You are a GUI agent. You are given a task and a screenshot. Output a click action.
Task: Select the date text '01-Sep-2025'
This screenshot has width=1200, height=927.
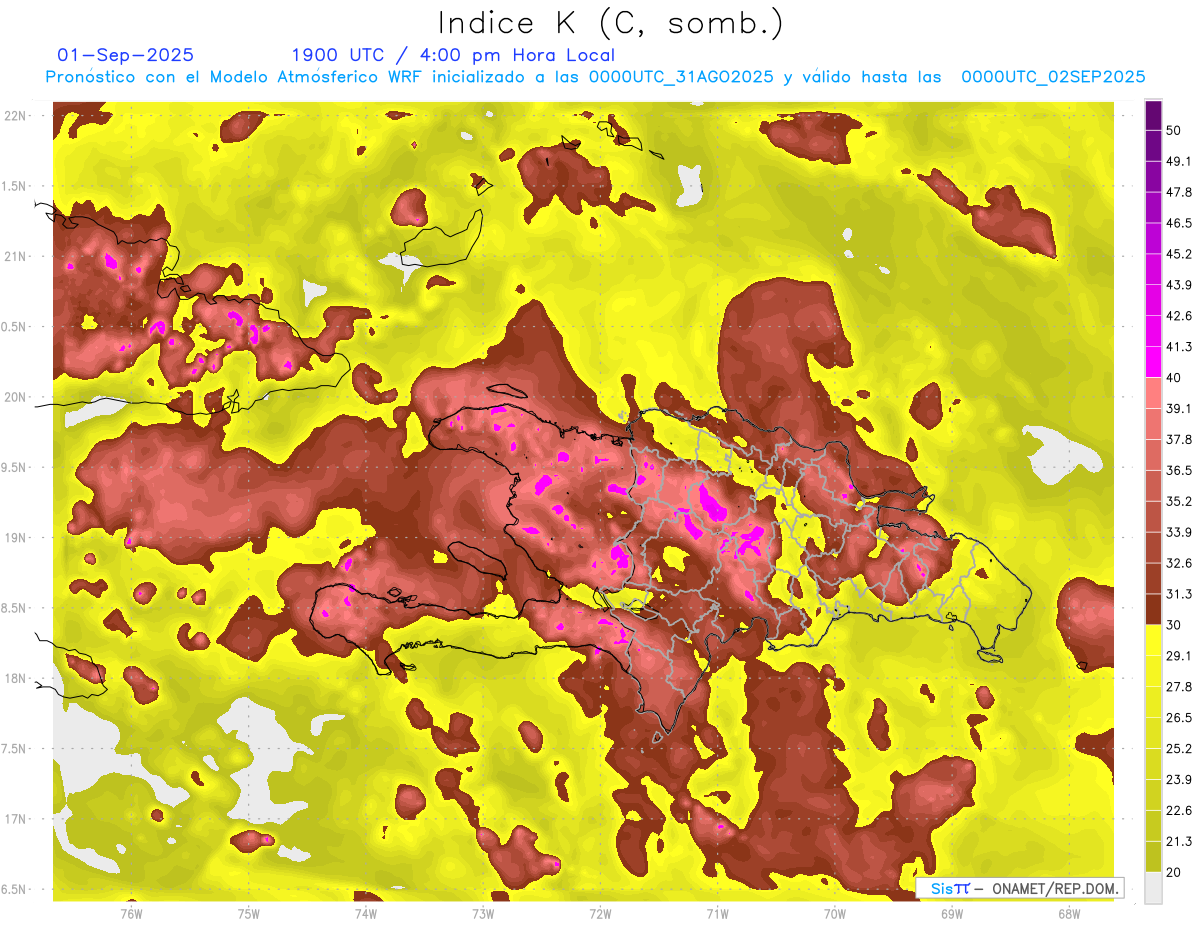tap(126, 55)
